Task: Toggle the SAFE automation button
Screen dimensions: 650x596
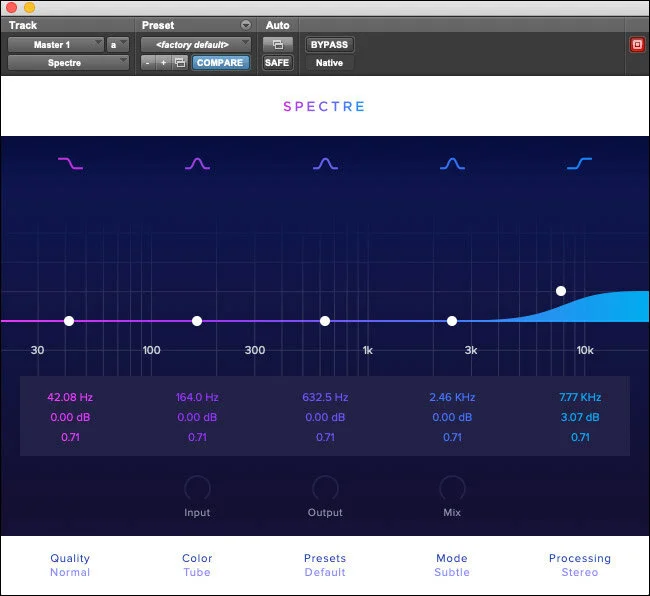Action: [x=277, y=63]
